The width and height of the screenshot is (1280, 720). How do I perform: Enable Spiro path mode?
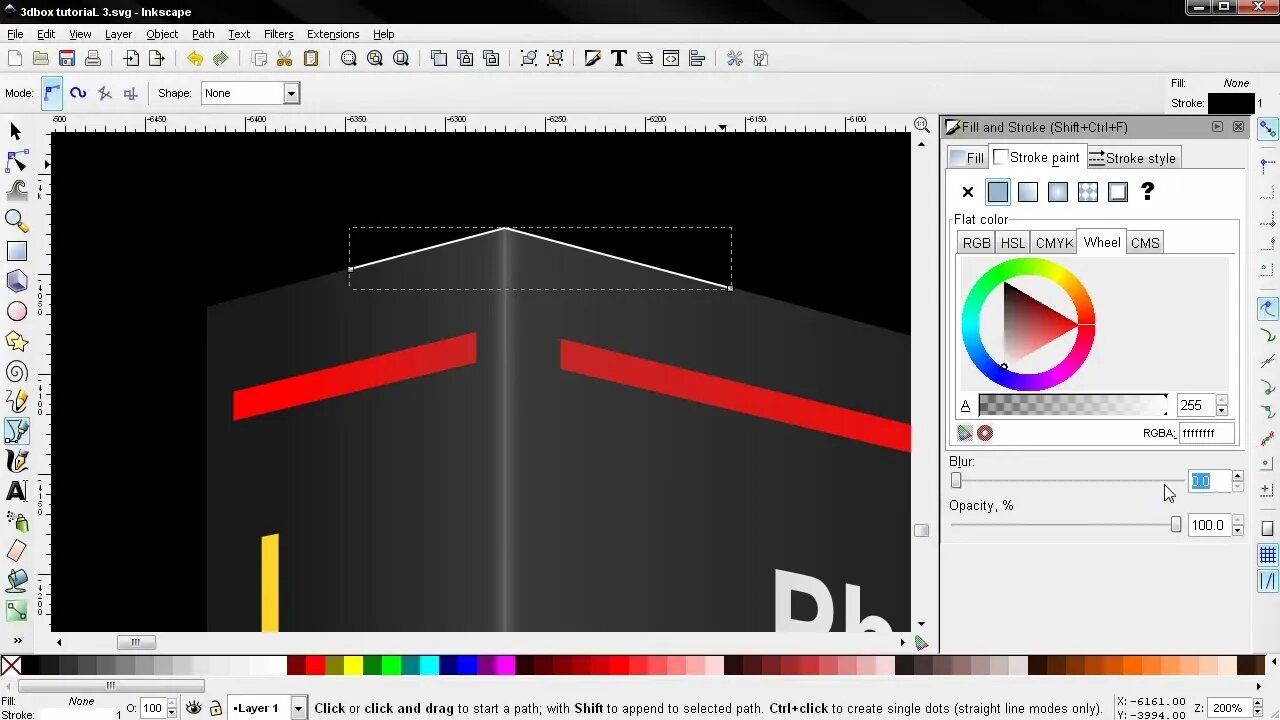(78, 93)
